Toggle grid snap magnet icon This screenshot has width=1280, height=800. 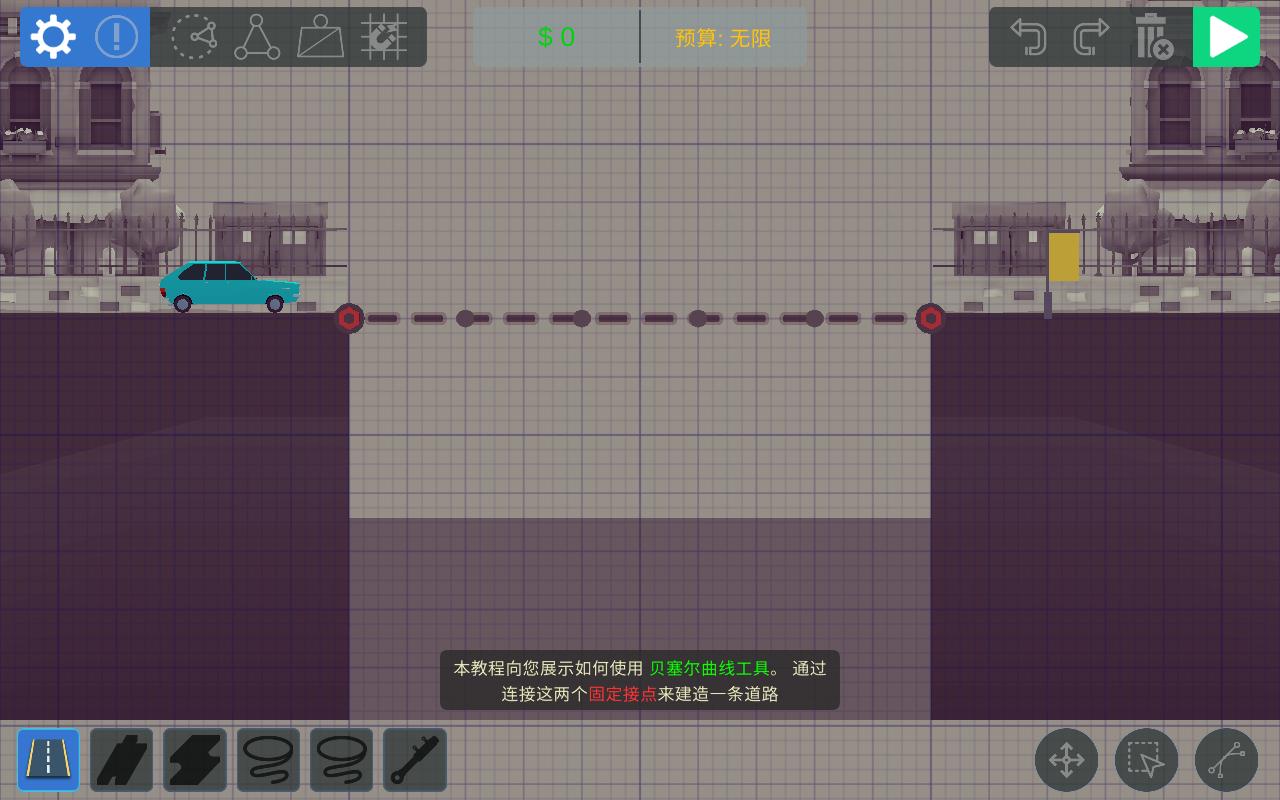[x=384, y=37]
